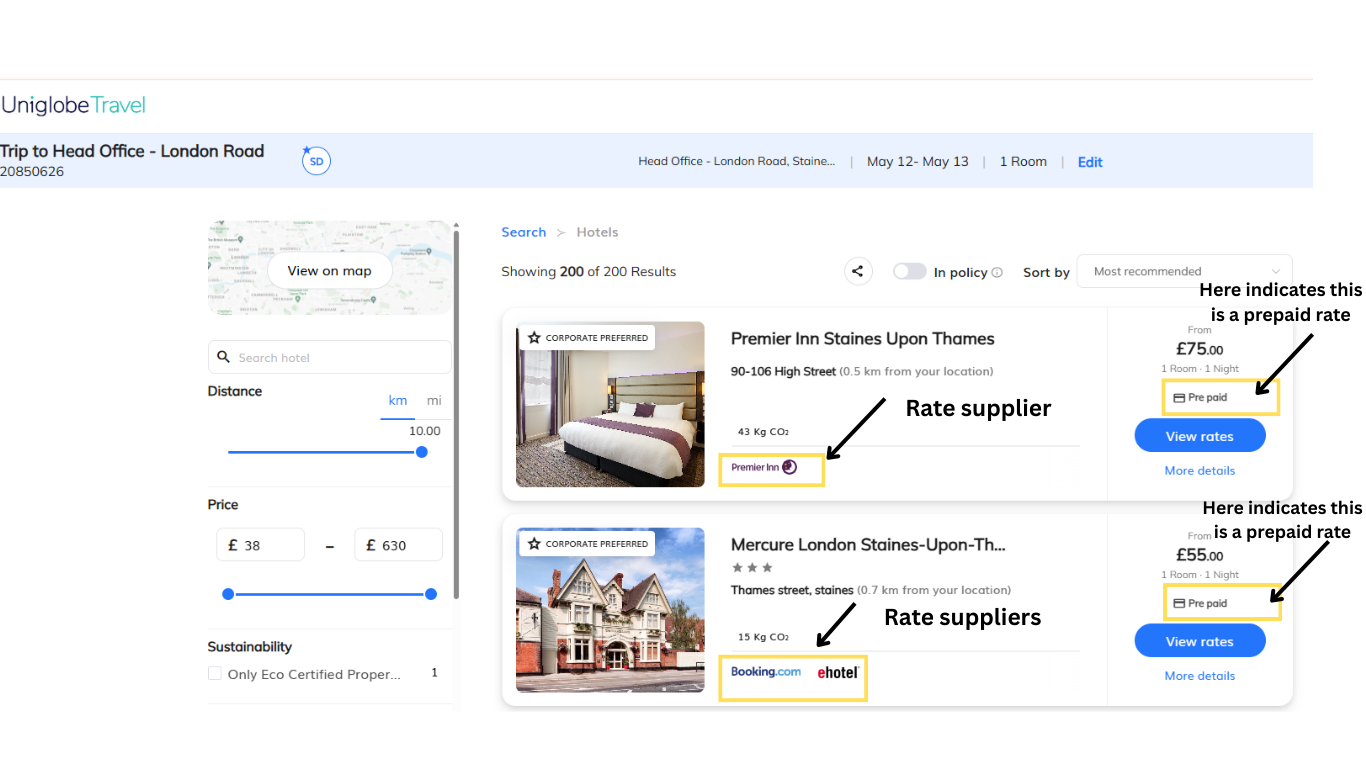This screenshot has height=768, width=1366.
Task: Click the minimum Price slider handle
Action: click(x=228, y=594)
